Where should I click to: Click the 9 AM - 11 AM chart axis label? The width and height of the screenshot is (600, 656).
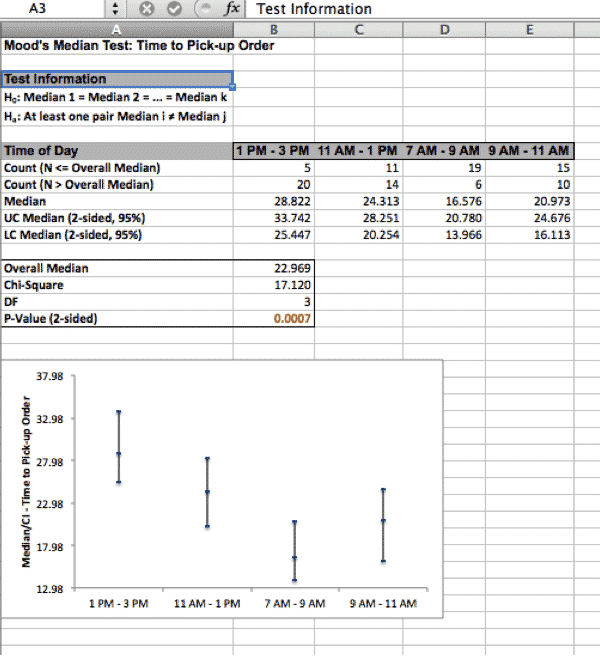383,604
